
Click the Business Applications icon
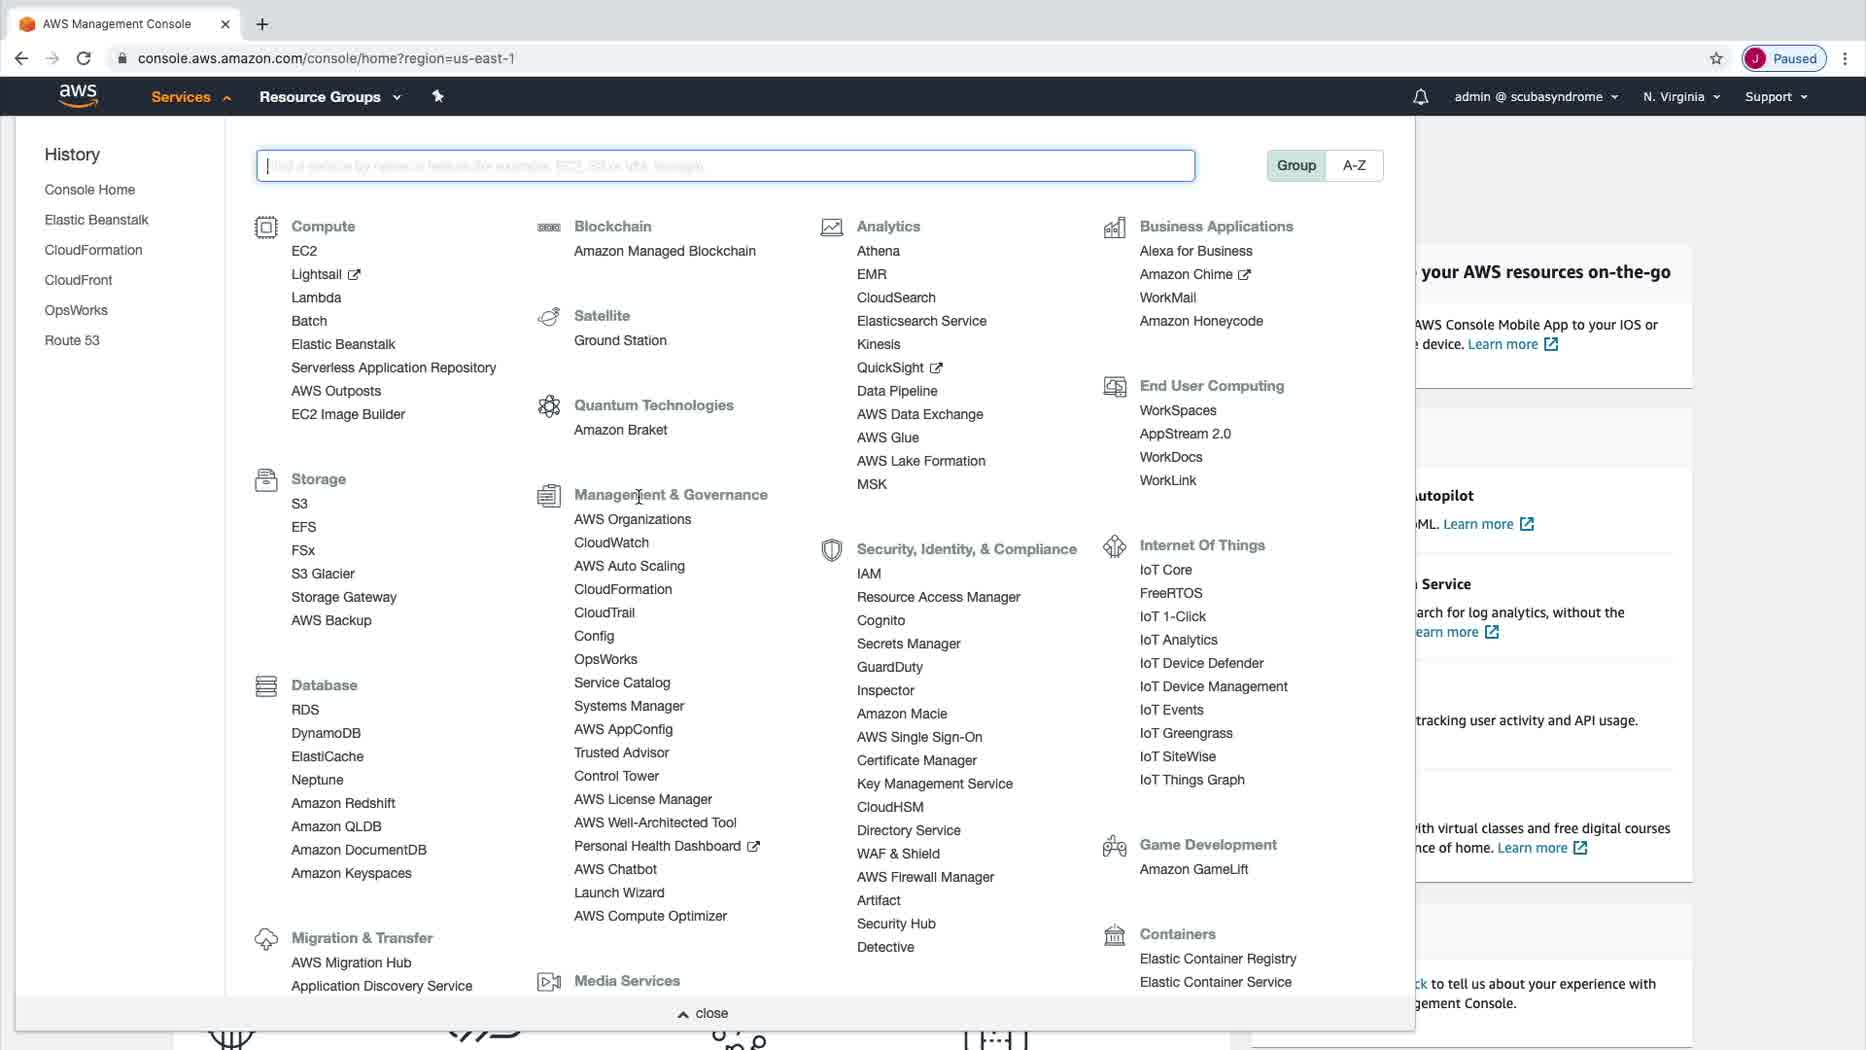1115,227
